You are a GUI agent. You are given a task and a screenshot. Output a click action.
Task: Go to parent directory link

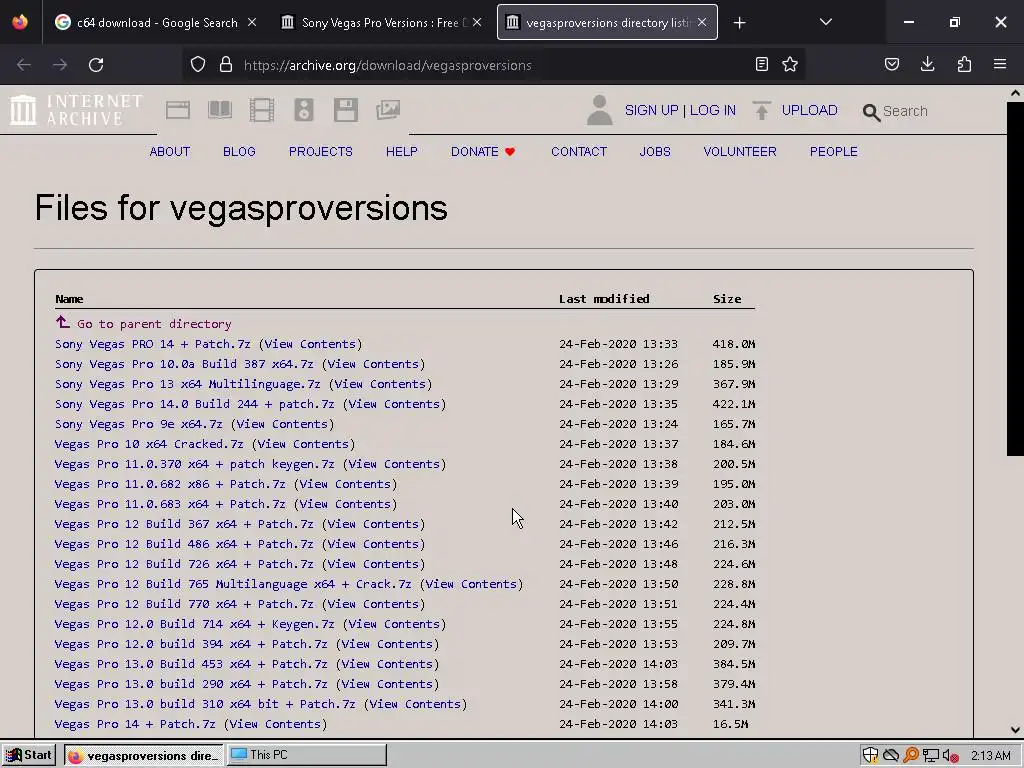(154, 324)
